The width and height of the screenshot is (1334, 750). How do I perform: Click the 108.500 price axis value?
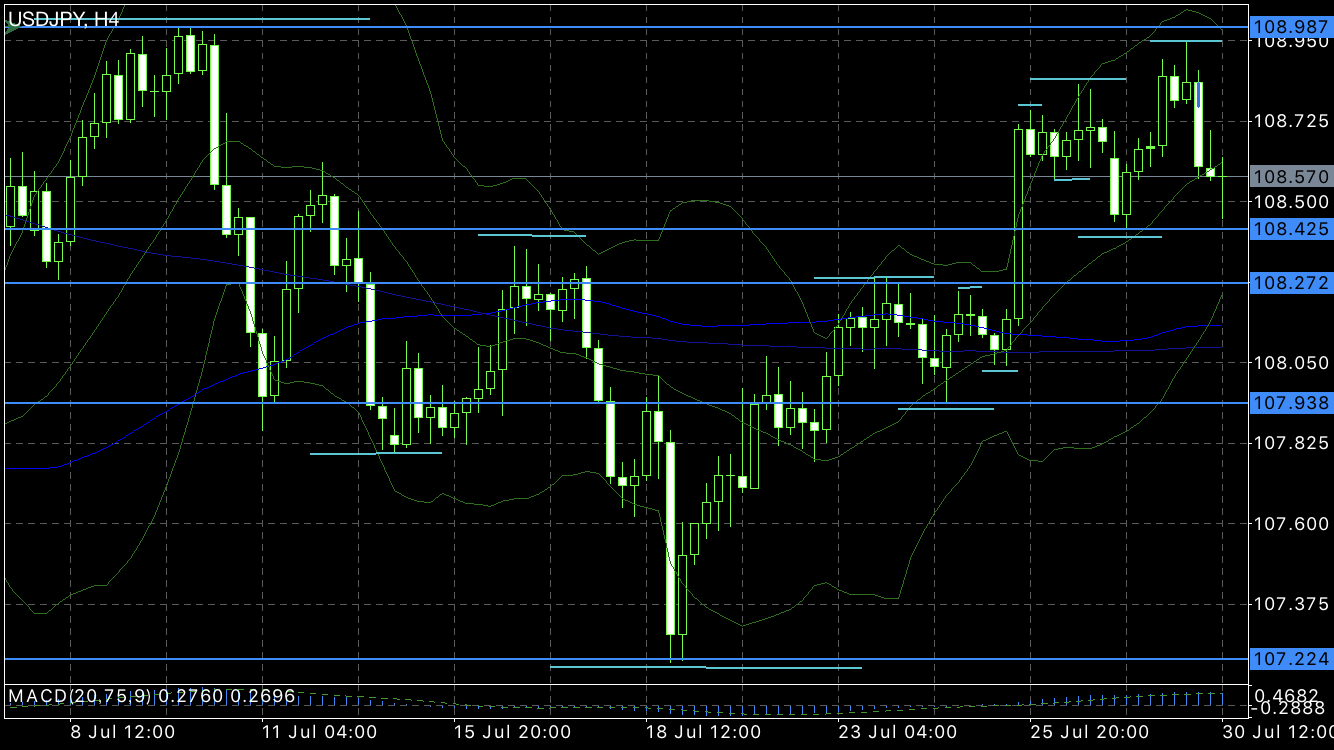click(1291, 201)
